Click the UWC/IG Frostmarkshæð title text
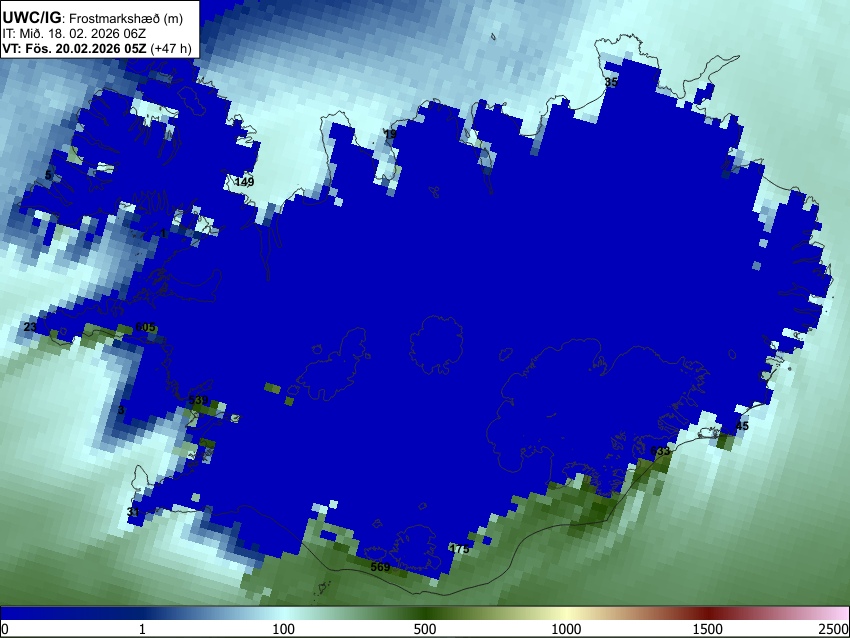 click(x=92, y=18)
